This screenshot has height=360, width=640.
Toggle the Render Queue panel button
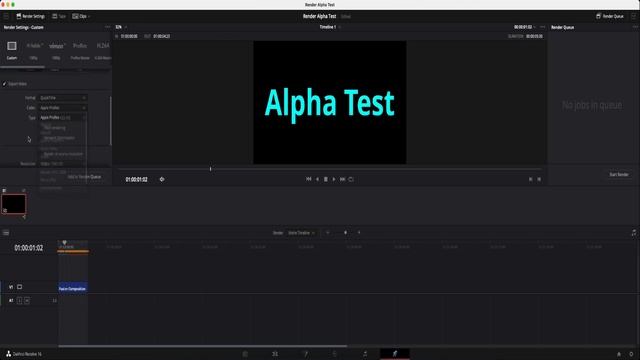tap(610, 16)
